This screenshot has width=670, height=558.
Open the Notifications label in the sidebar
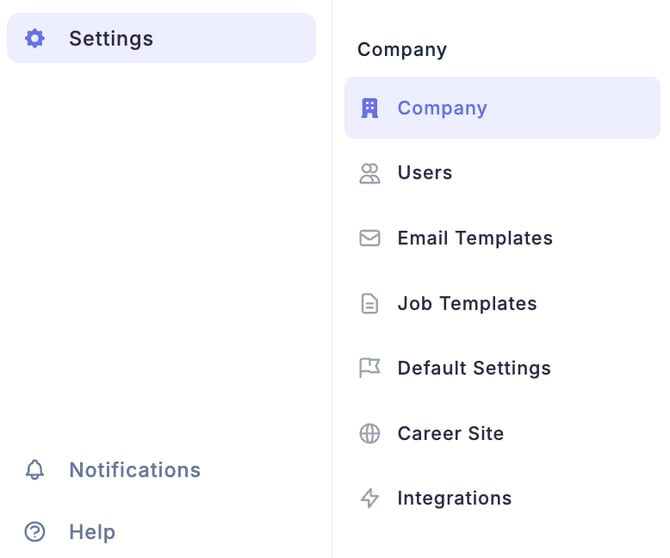(x=134, y=470)
